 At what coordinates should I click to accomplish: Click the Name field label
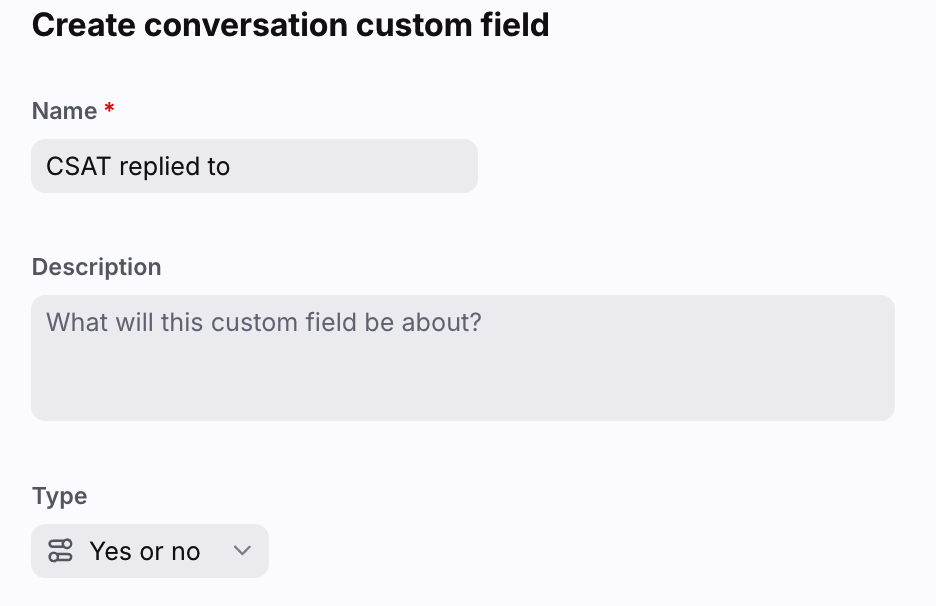[64, 111]
